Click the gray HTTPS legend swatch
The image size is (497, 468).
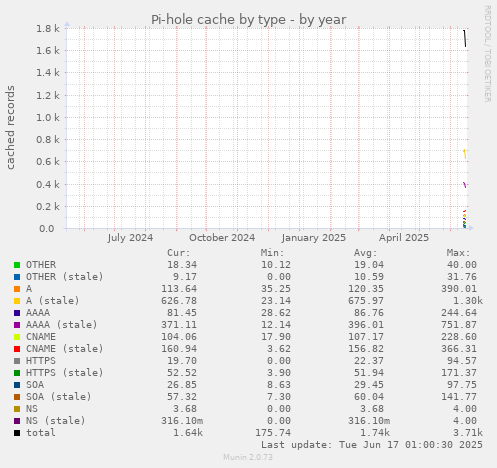(x=17, y=361)
